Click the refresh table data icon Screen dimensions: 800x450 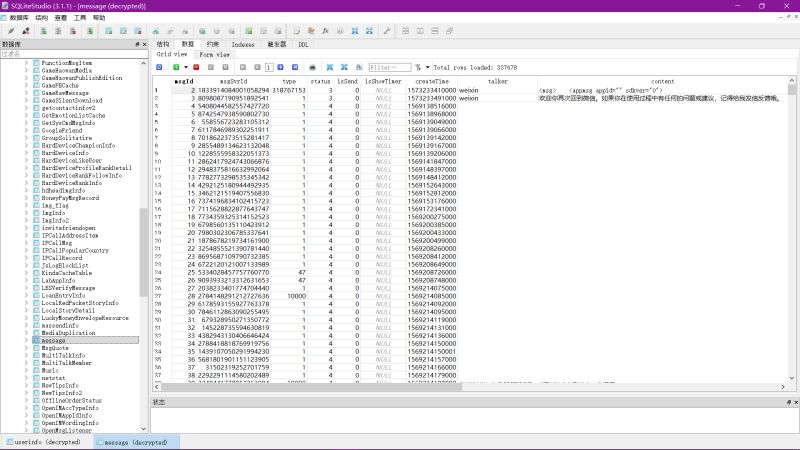(x=159, y=67)
